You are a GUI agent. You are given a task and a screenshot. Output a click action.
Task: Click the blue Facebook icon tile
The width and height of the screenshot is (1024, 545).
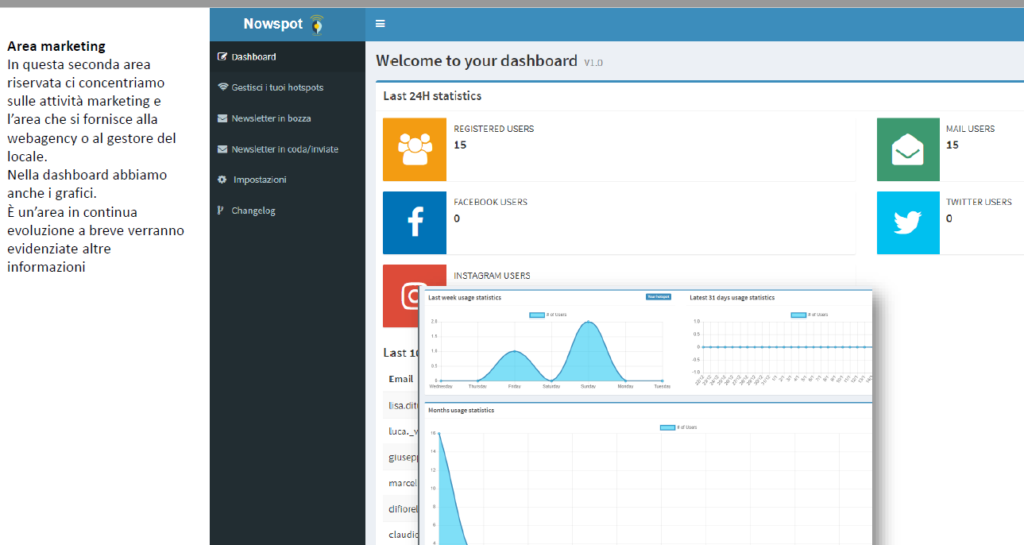tap(414, 223)
